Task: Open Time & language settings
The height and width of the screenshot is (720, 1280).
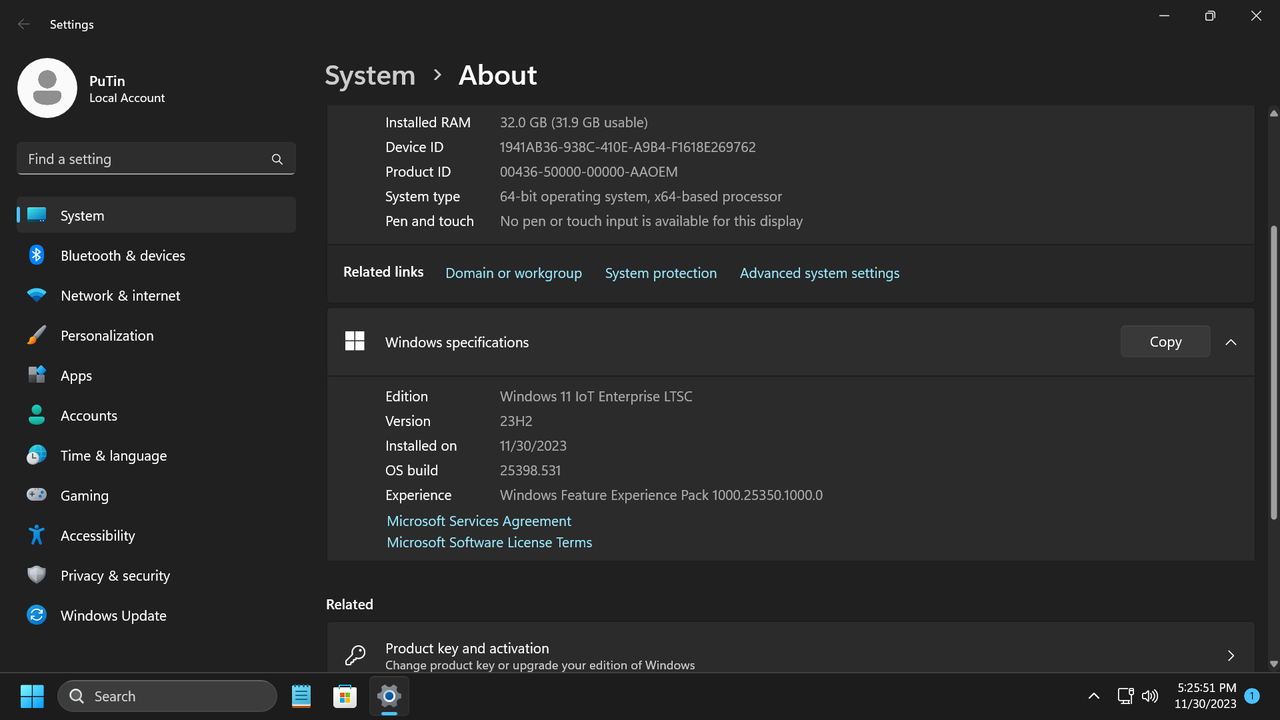Action: [x=113, y=455]
